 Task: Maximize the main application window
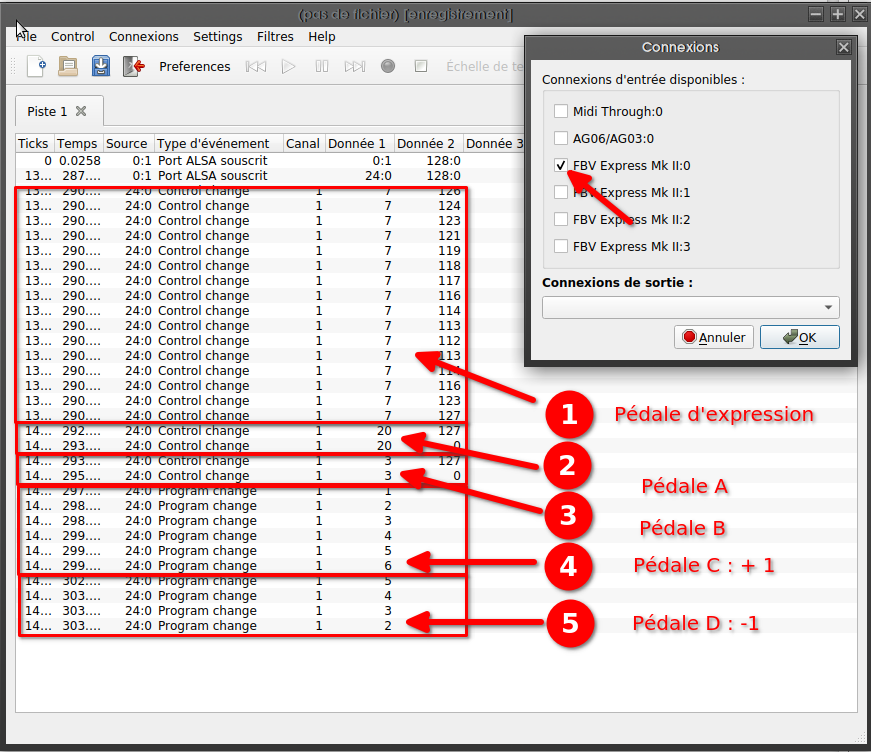point(837,14)
